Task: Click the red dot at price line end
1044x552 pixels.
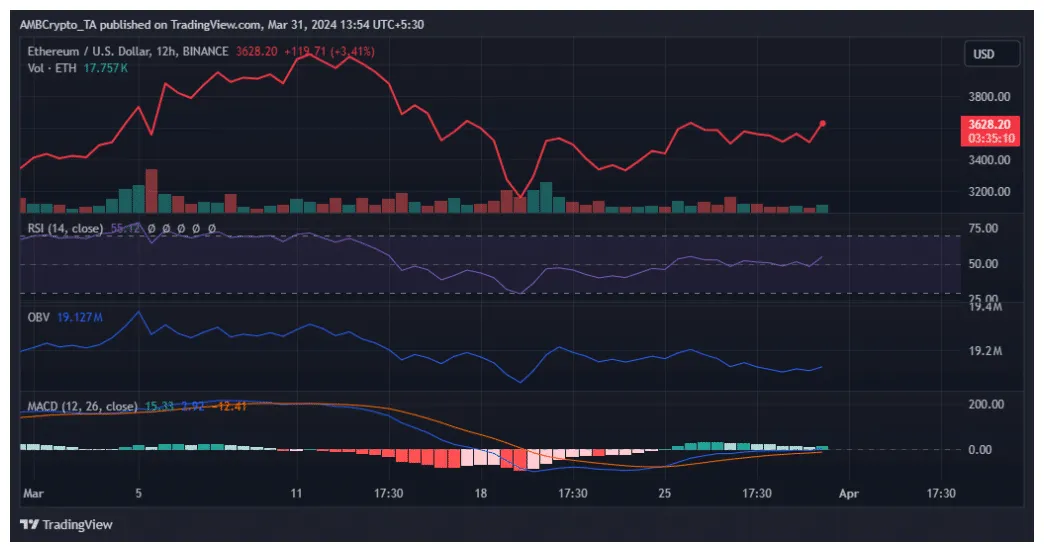Action: tap(823, 123)
